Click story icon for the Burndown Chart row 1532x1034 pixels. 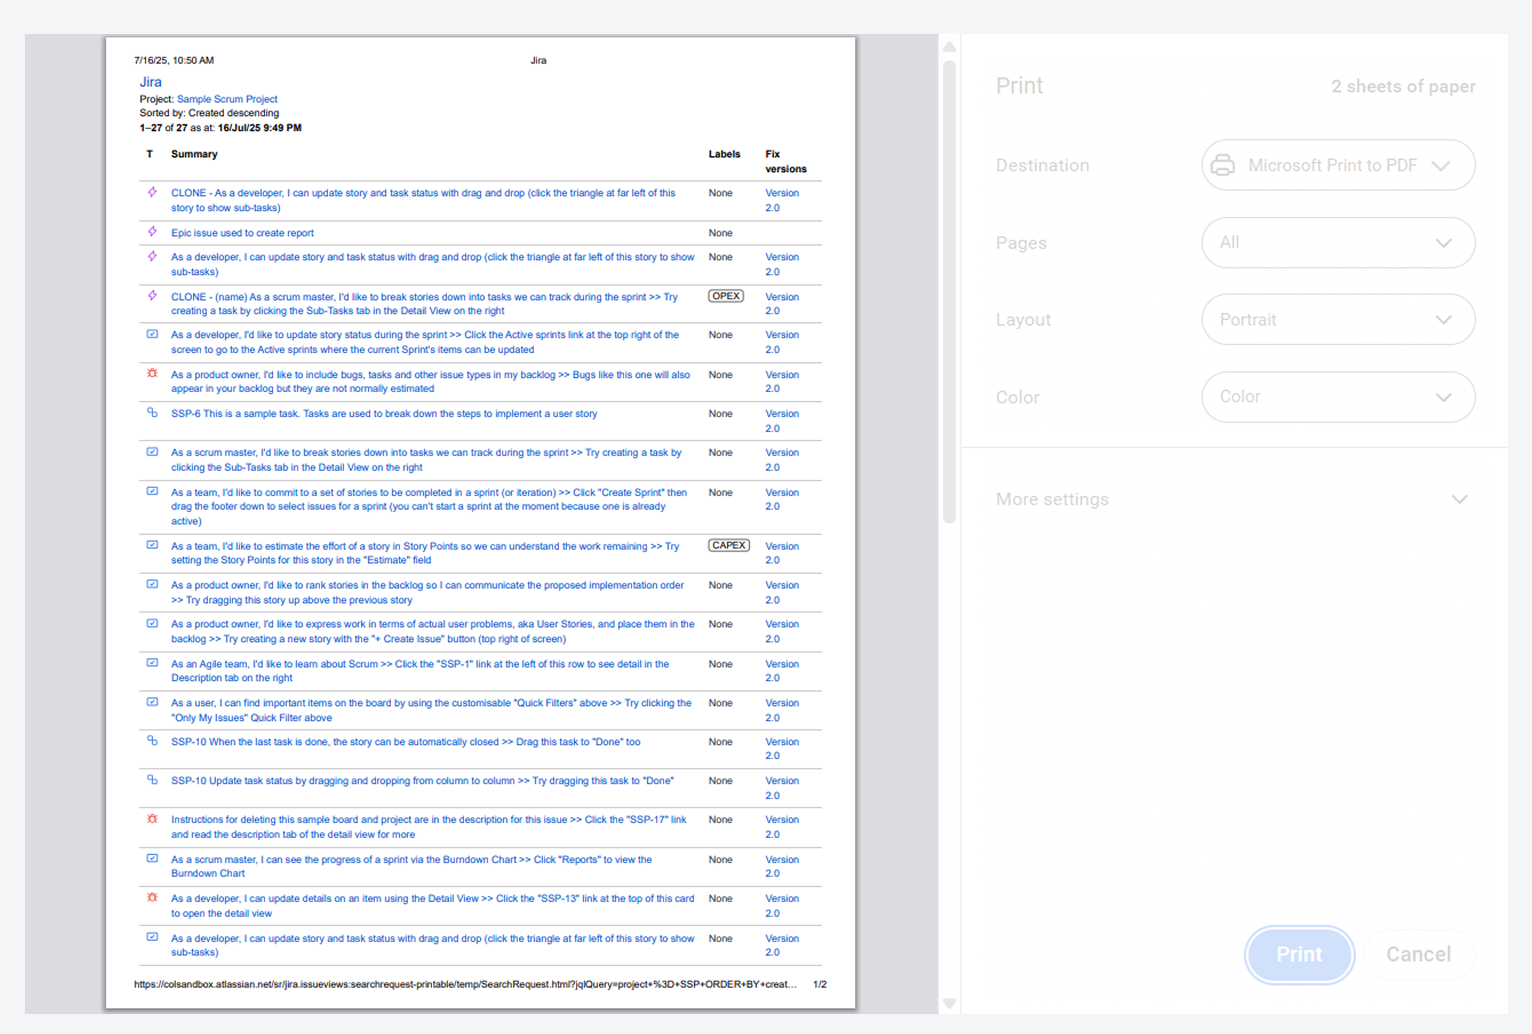point(152,858)
